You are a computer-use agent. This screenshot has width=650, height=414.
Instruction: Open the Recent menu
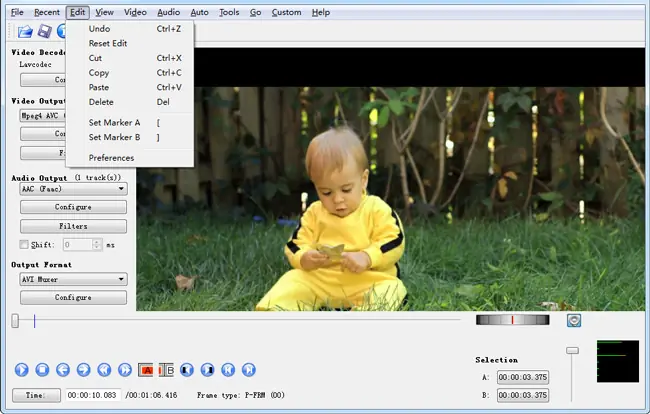coord(47,12)
